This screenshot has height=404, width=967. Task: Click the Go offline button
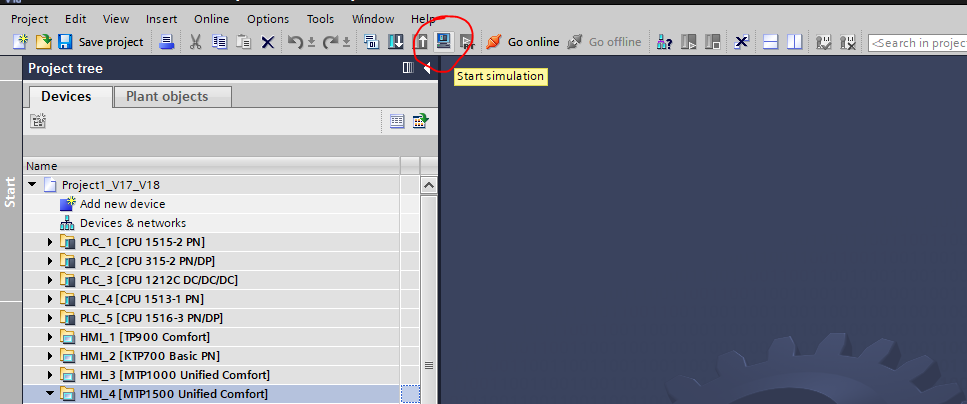(x=604, y=41)
